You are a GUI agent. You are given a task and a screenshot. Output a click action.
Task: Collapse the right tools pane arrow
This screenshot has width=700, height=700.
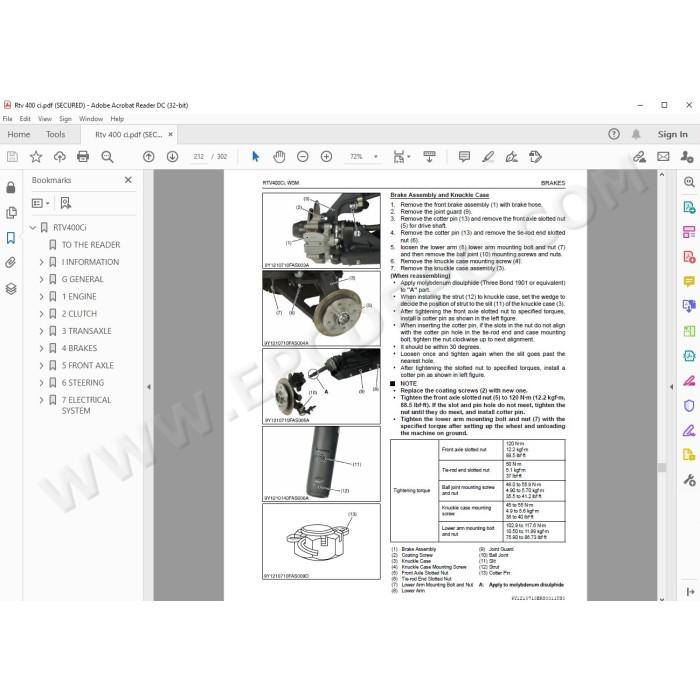pos(671,387)
